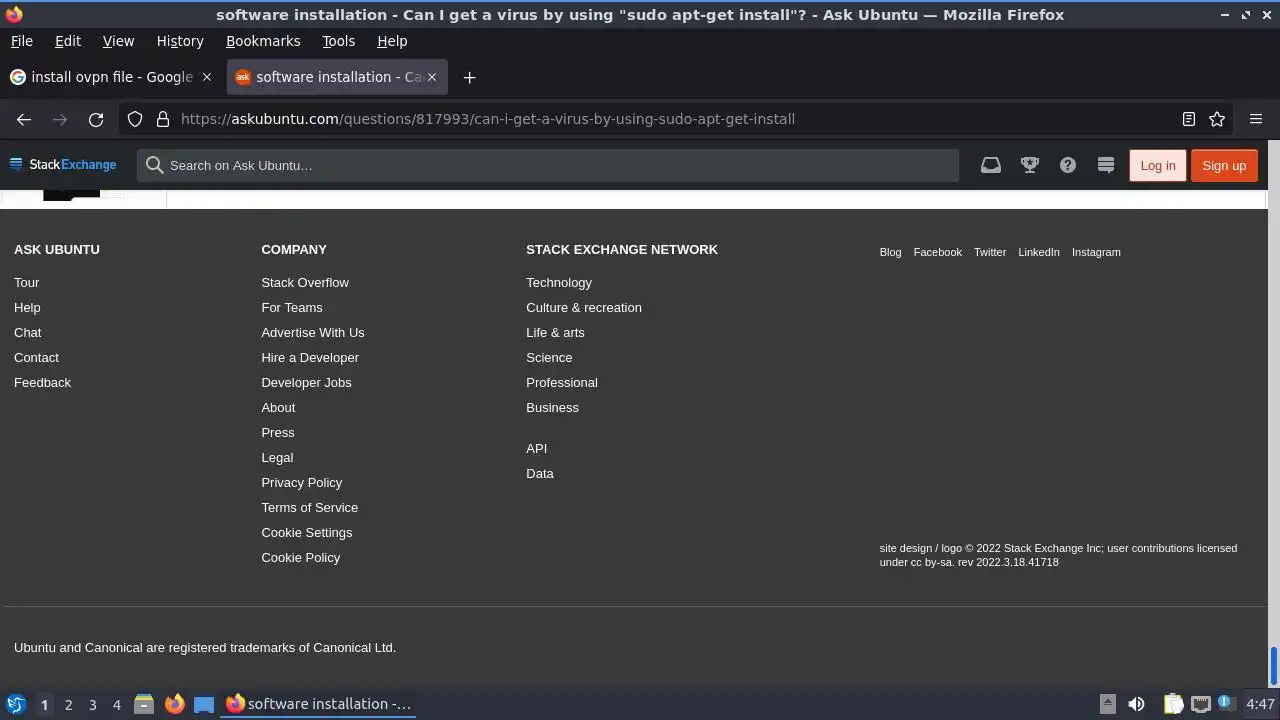Viewport: 1280px width, 720px height.
Task: Click the Sign up button
Action: click(x=1224, y=165)
